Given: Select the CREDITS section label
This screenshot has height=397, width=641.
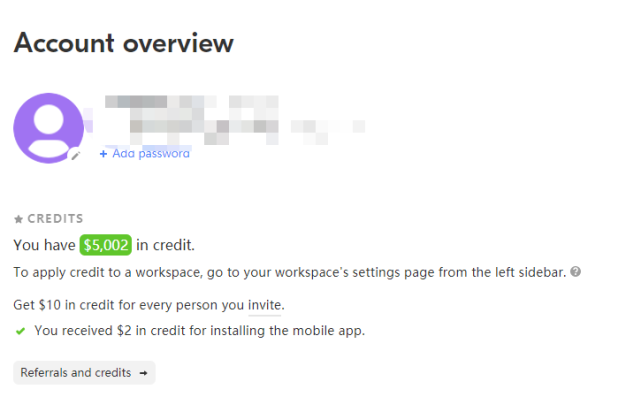Looking at the screenshot, I should coord(55,219).
